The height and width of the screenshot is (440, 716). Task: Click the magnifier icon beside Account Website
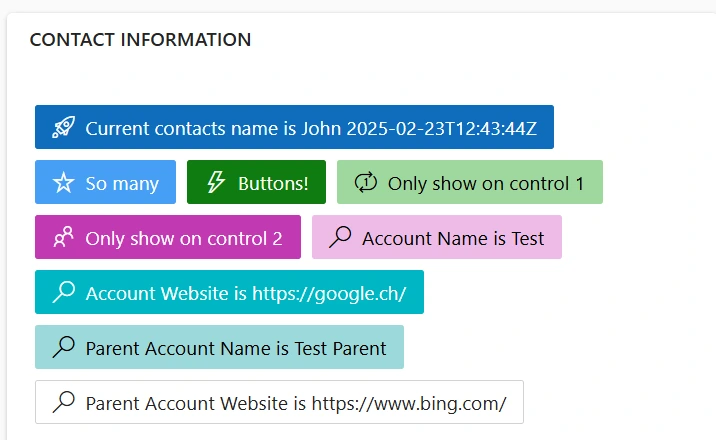point(63,293)
